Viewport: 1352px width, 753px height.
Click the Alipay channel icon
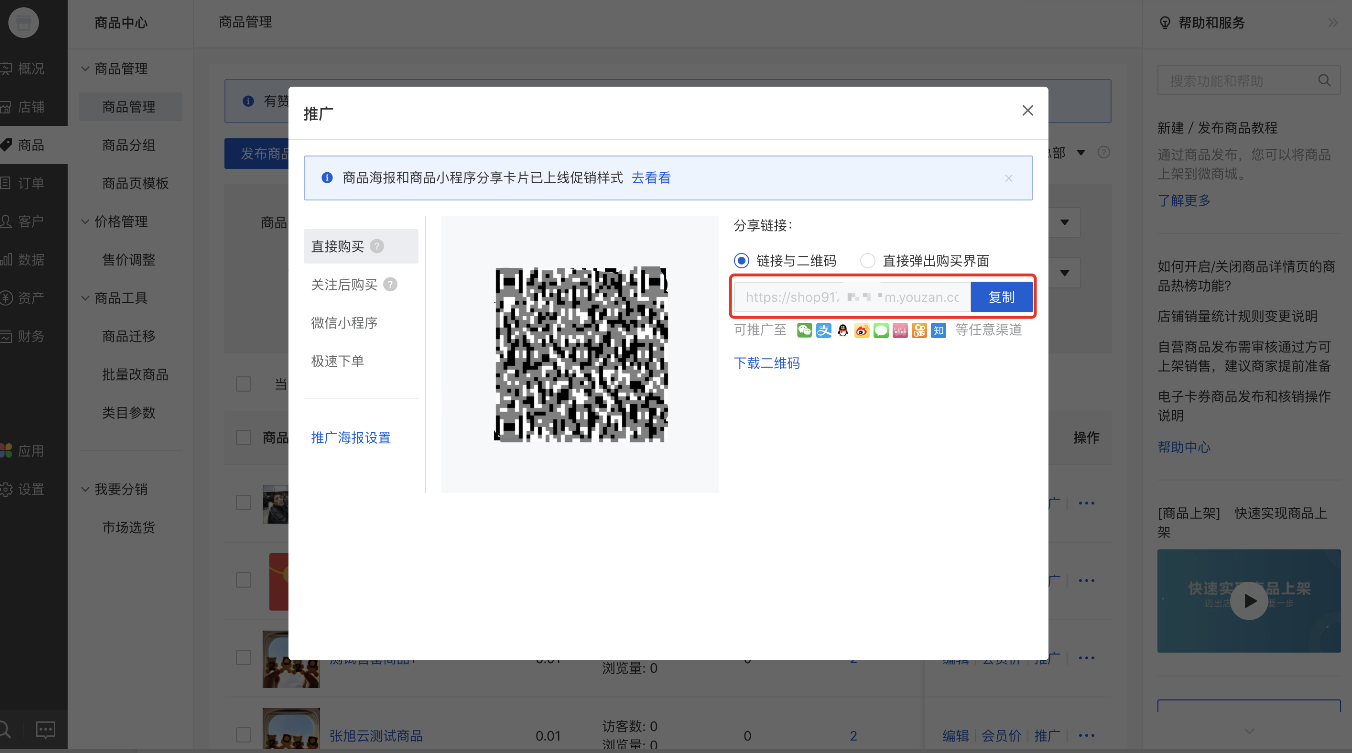823,330
